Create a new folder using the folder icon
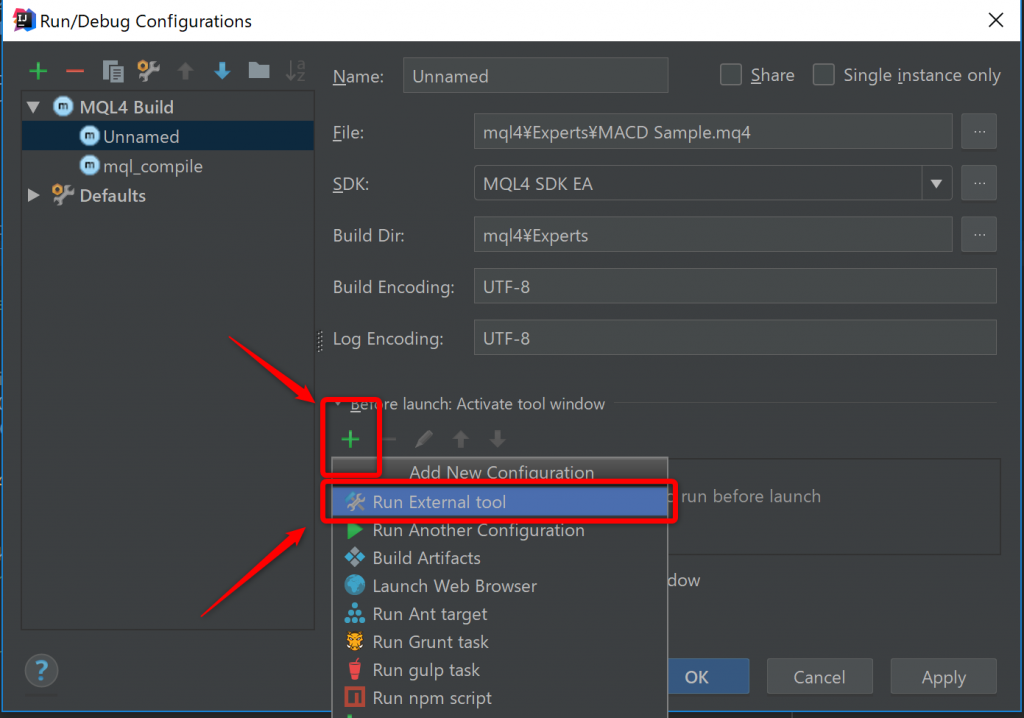Viewport: 1024px width, 718px height. [259, 71]
